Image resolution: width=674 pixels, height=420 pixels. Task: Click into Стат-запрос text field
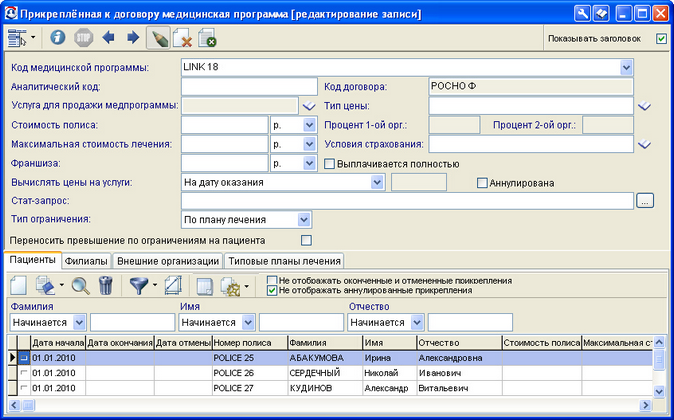[x=407, y=201]
